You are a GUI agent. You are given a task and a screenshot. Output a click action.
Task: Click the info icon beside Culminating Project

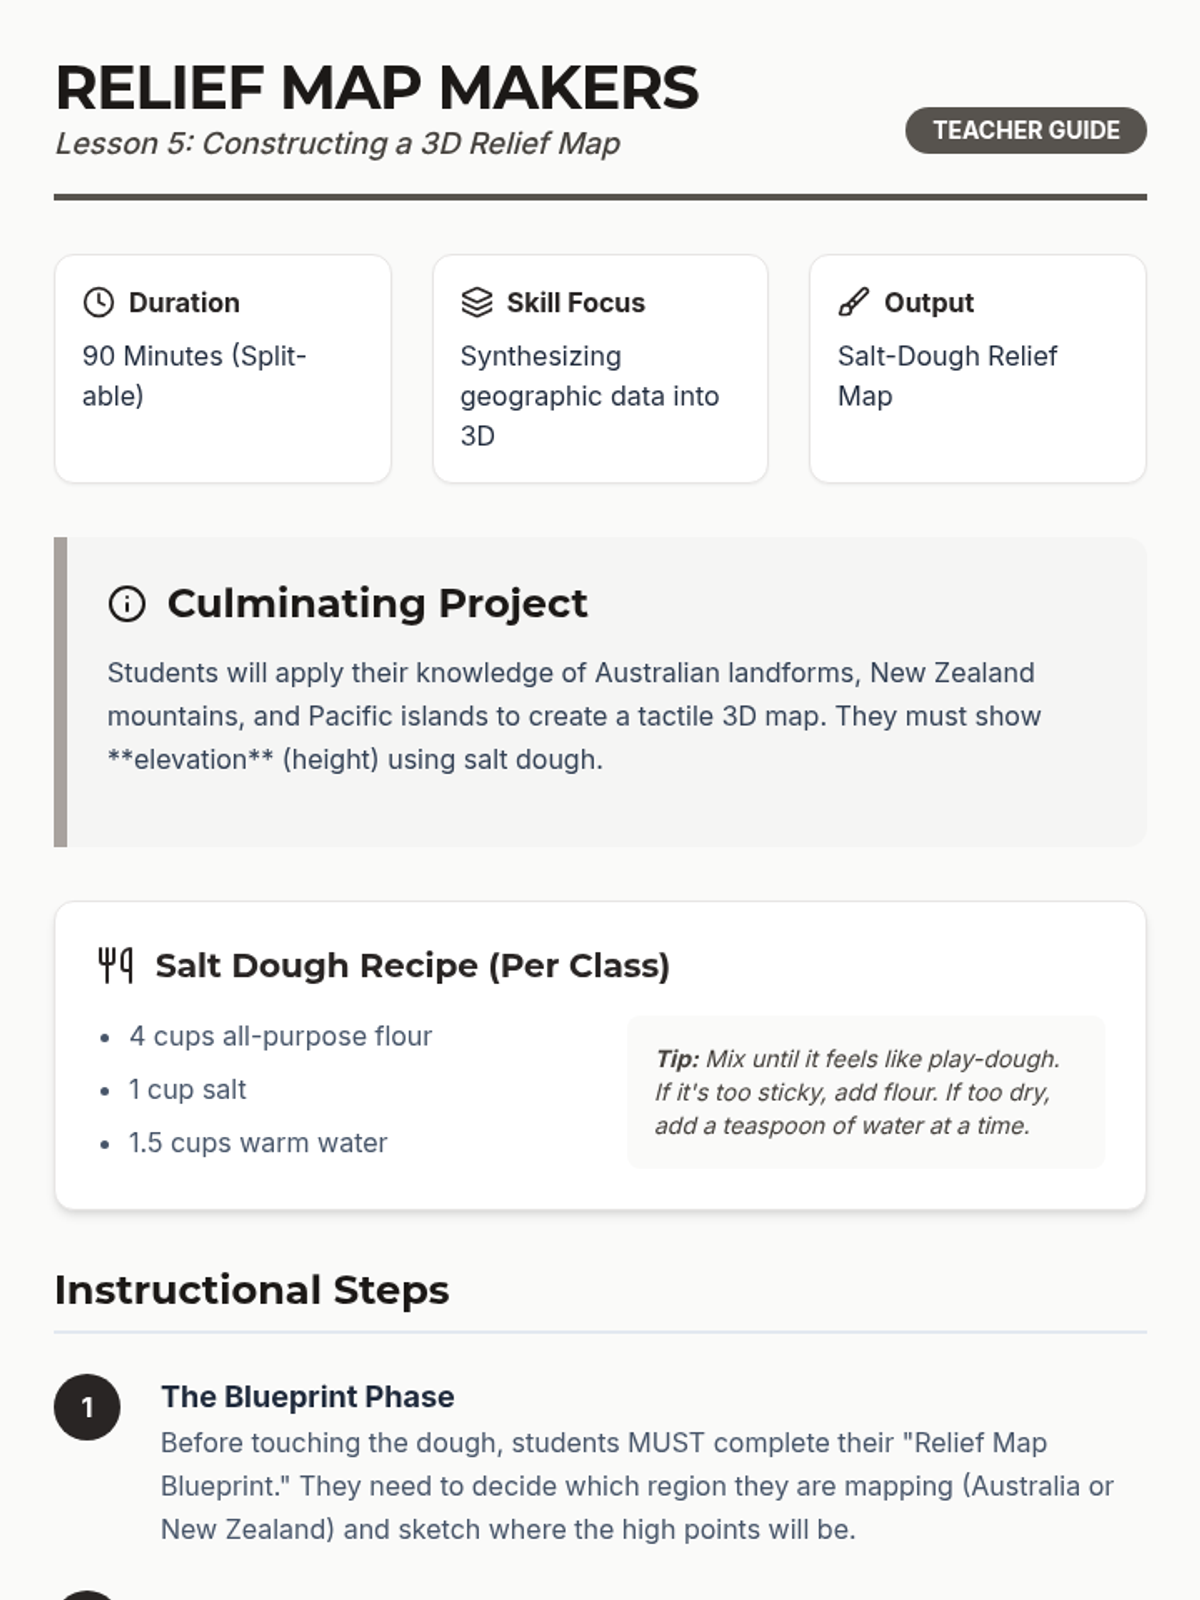click(x=127, y=604)
